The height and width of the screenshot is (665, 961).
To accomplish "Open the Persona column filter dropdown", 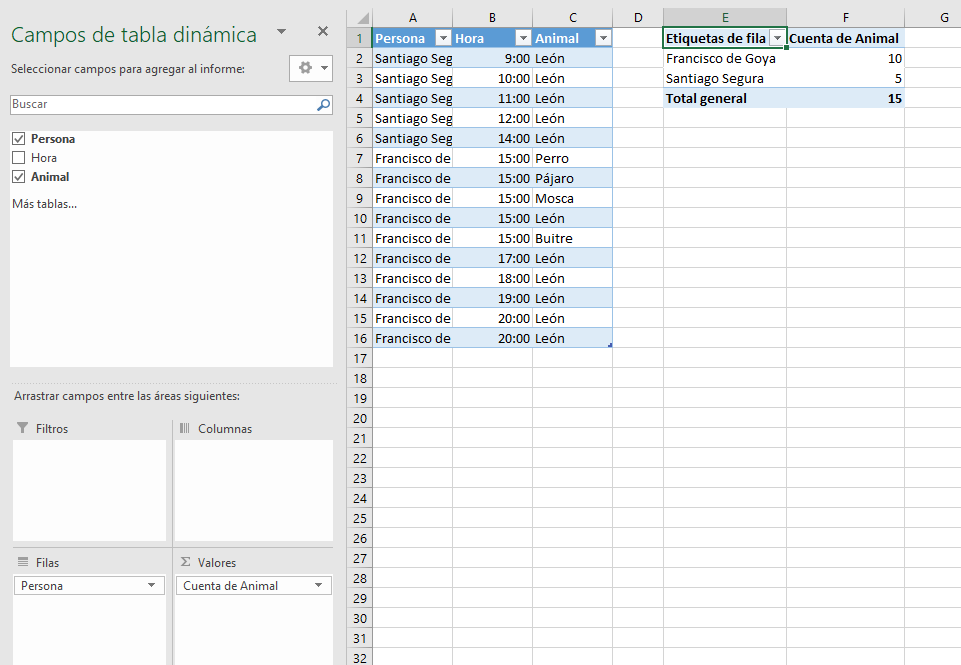I will point(443,39).
